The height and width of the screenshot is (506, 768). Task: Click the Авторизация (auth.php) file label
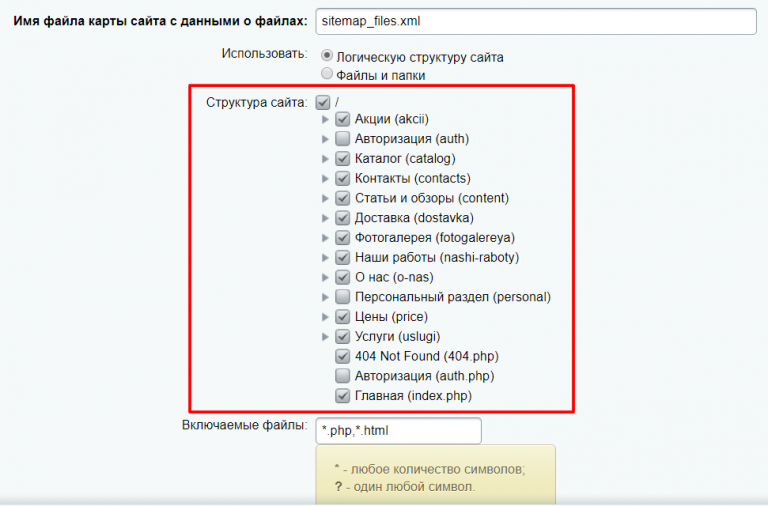pyautogui.click(x=425, y=376)
